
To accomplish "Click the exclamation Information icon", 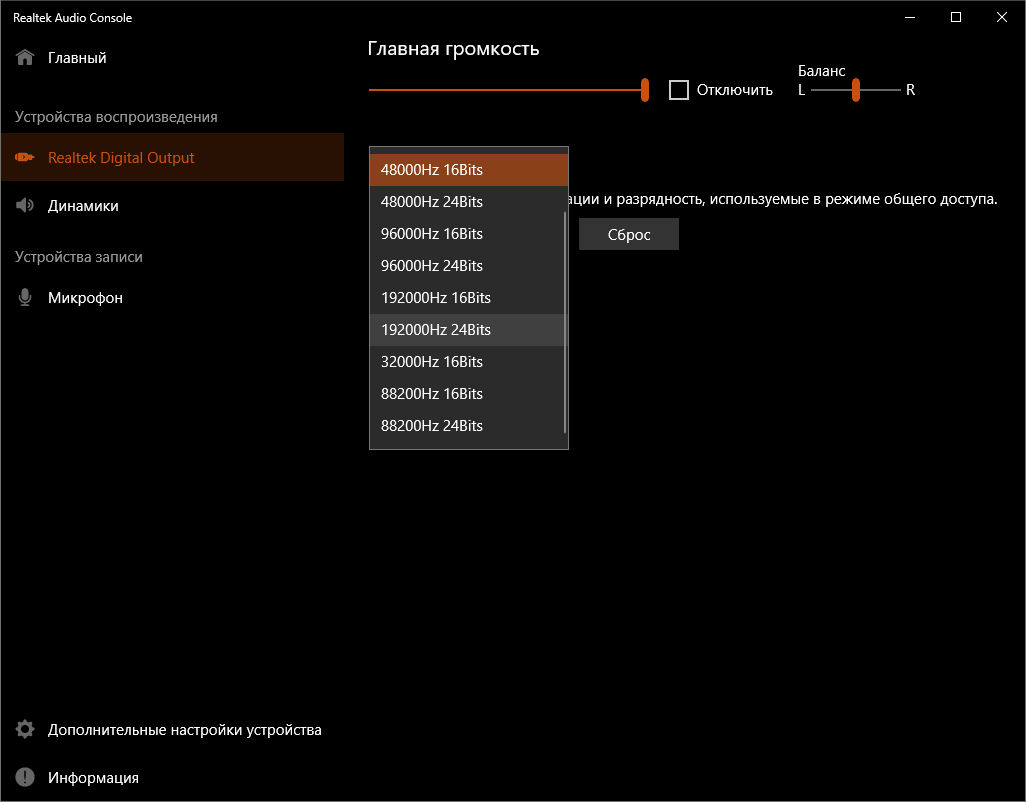I will point(25,777).
